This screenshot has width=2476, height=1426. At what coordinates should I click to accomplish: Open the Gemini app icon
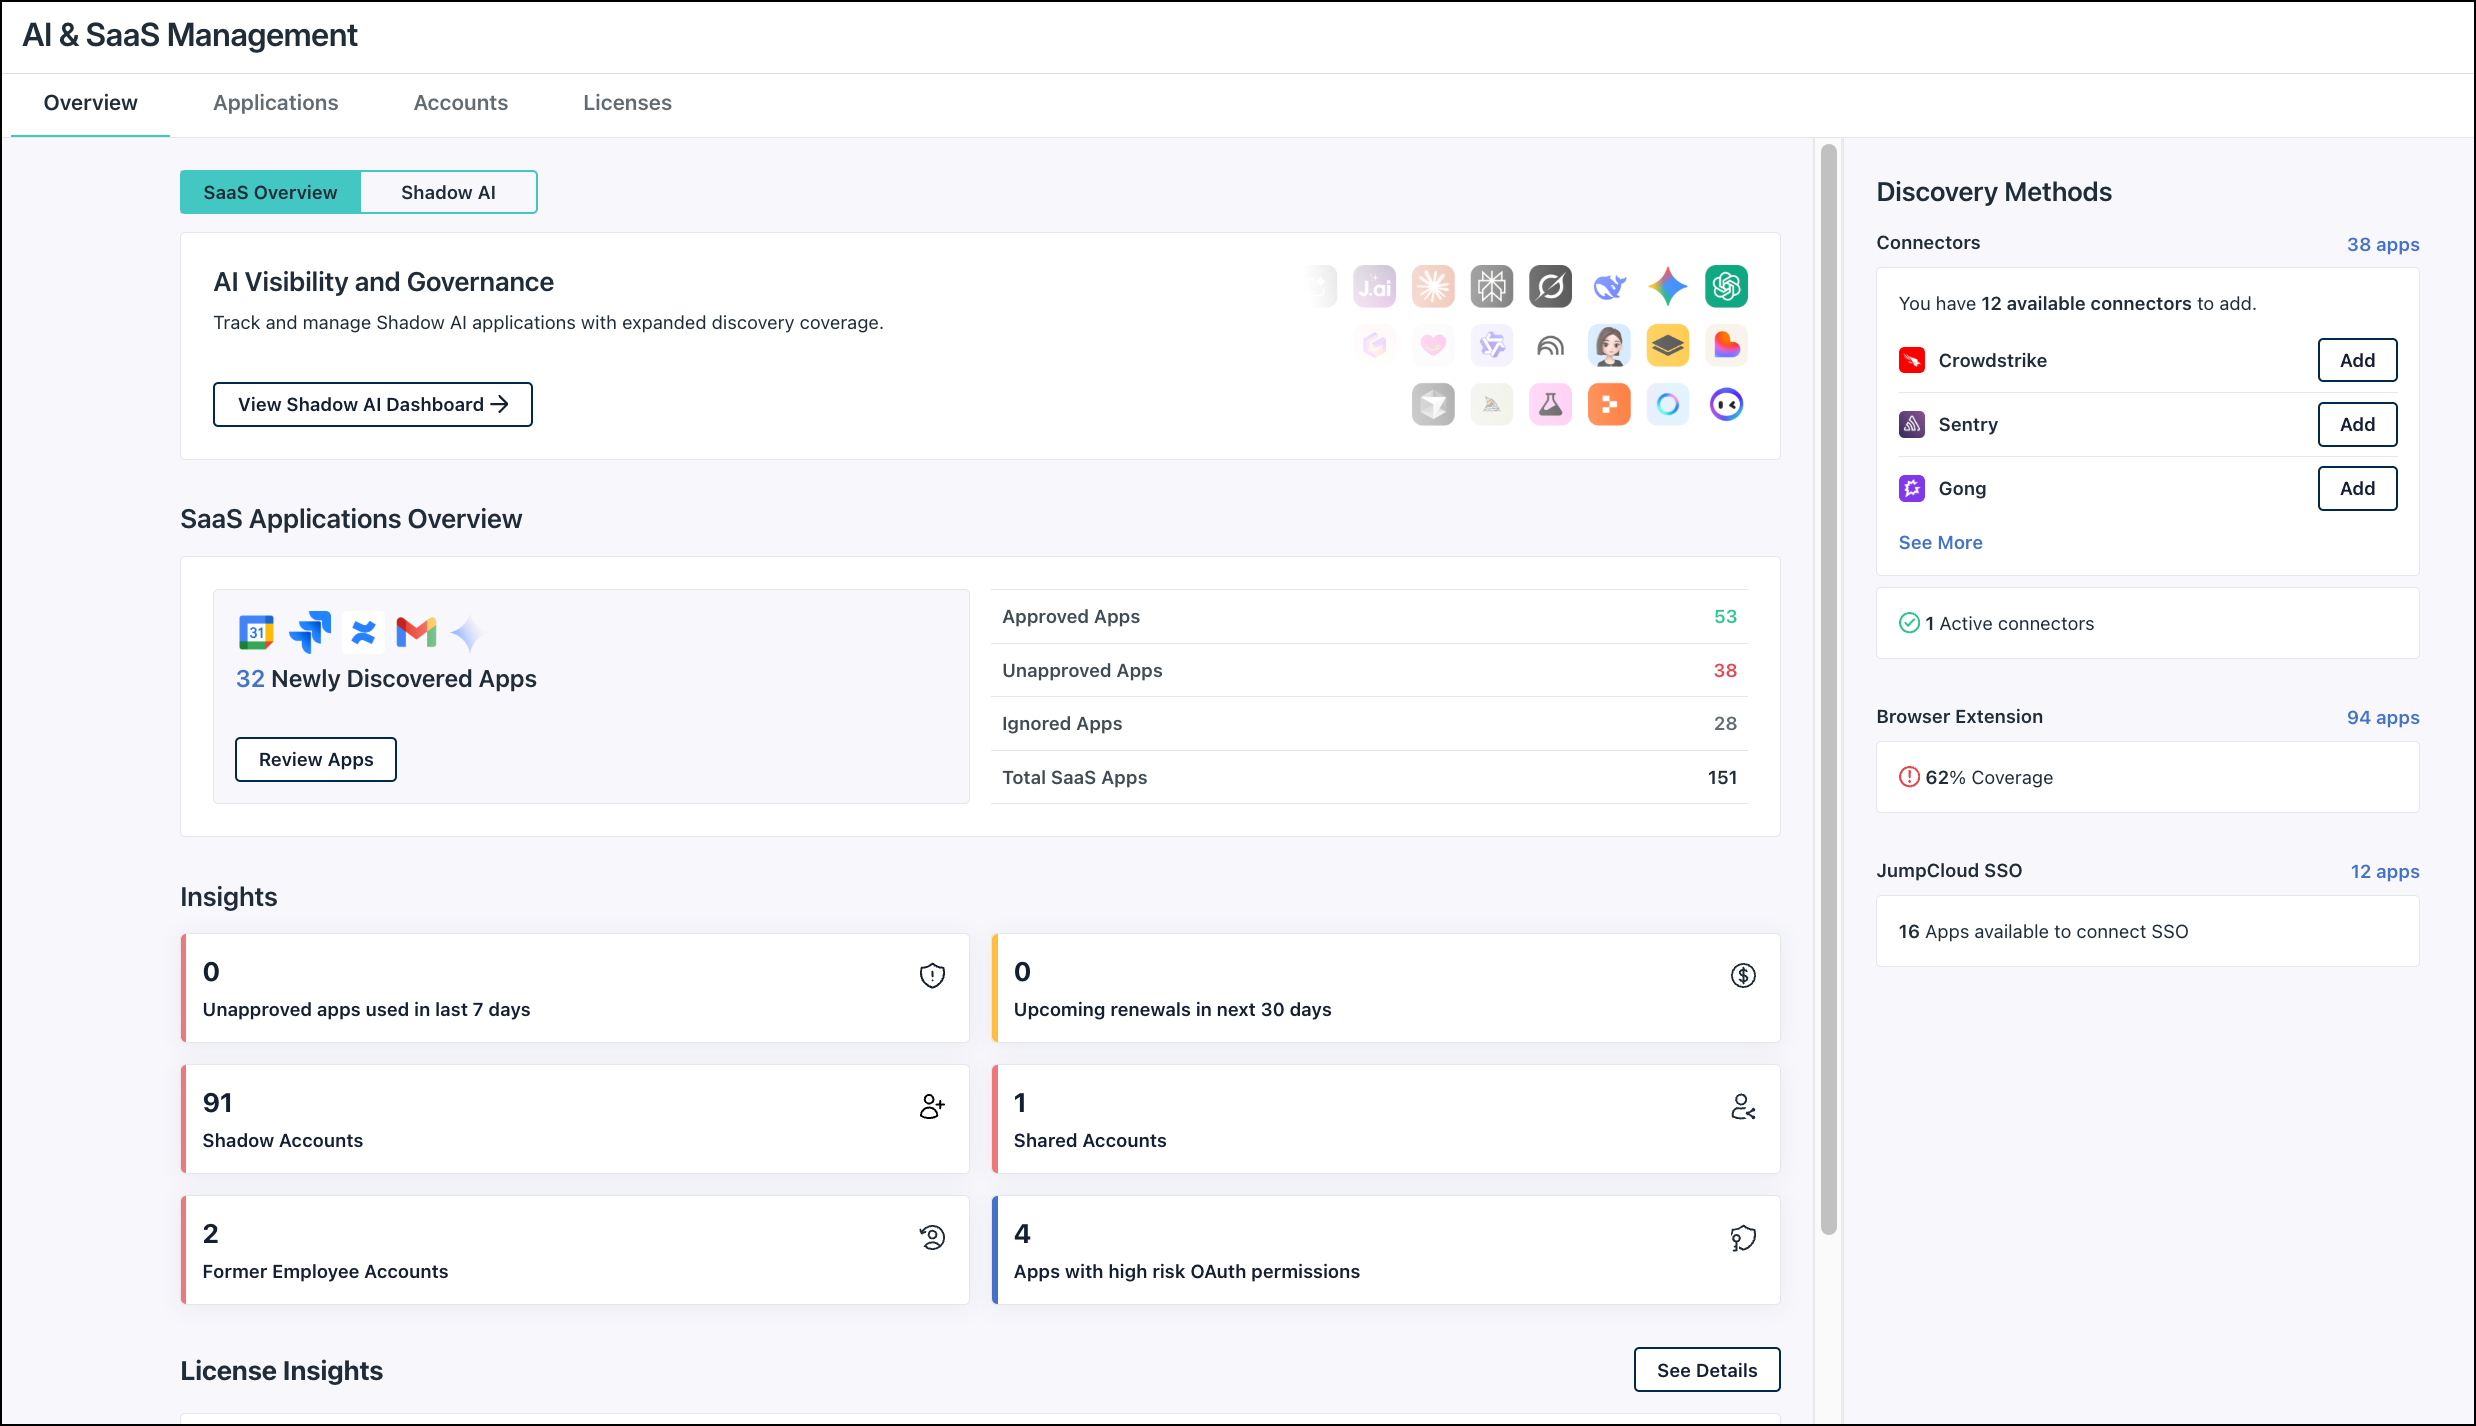(1667, 286)
